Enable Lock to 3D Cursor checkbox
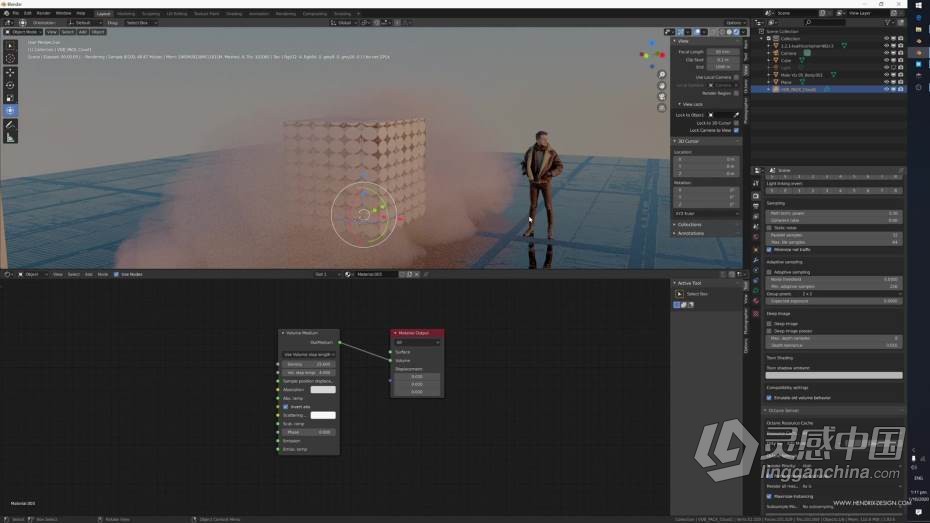Image resolution: width=930 pixels, height=523 pixels. (x=736, y=123)
